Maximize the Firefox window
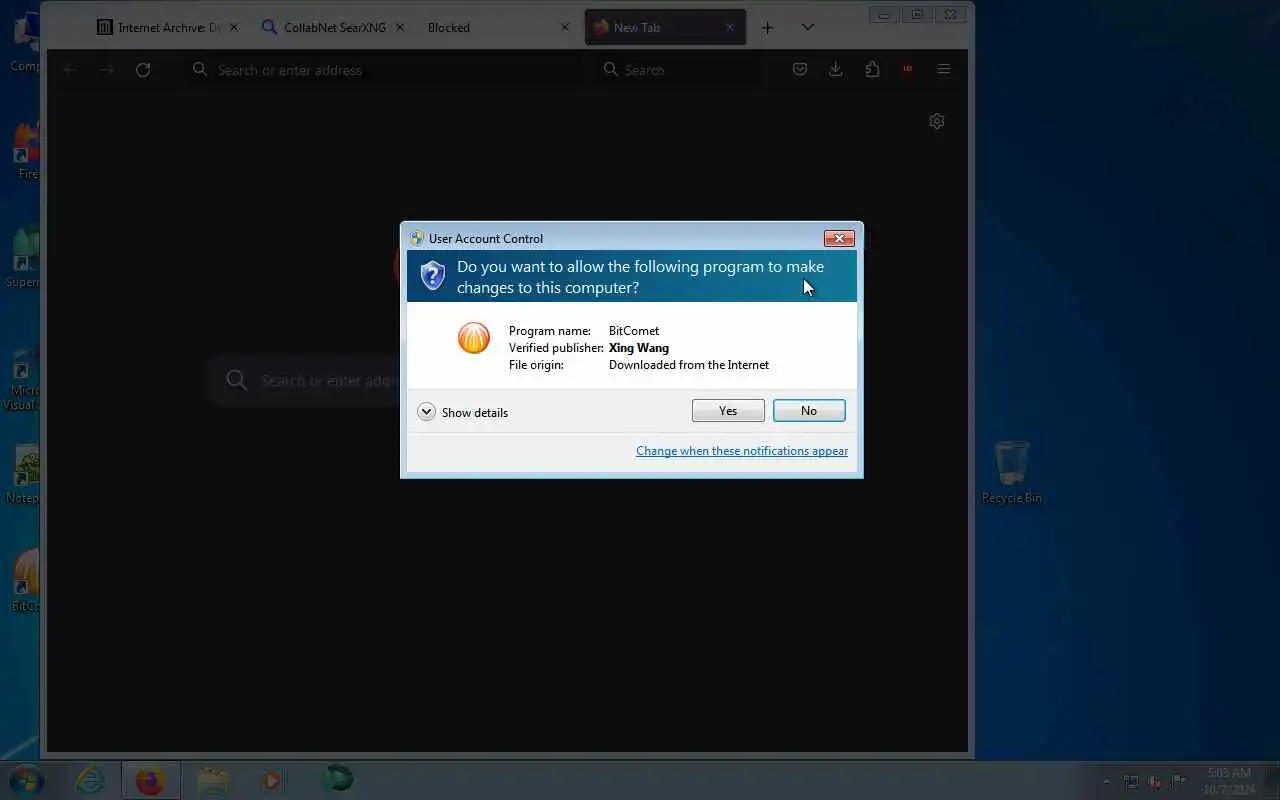 (x=917, y=15)
